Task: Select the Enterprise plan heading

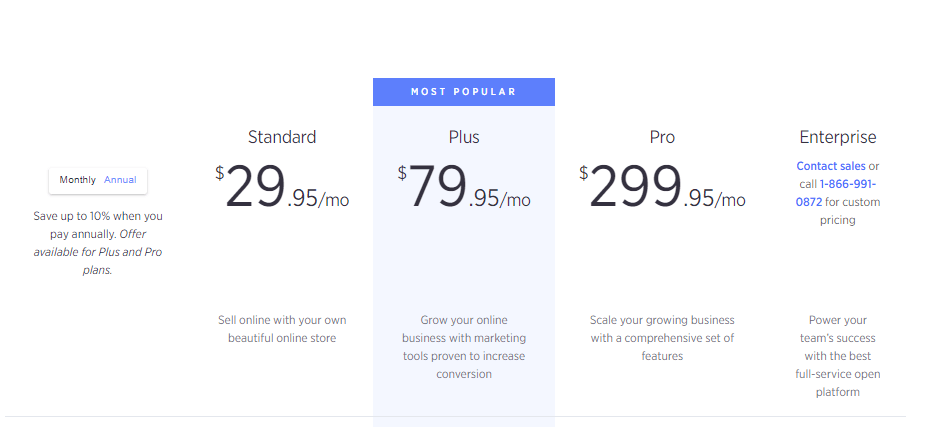Action: [x=837, y=137]
